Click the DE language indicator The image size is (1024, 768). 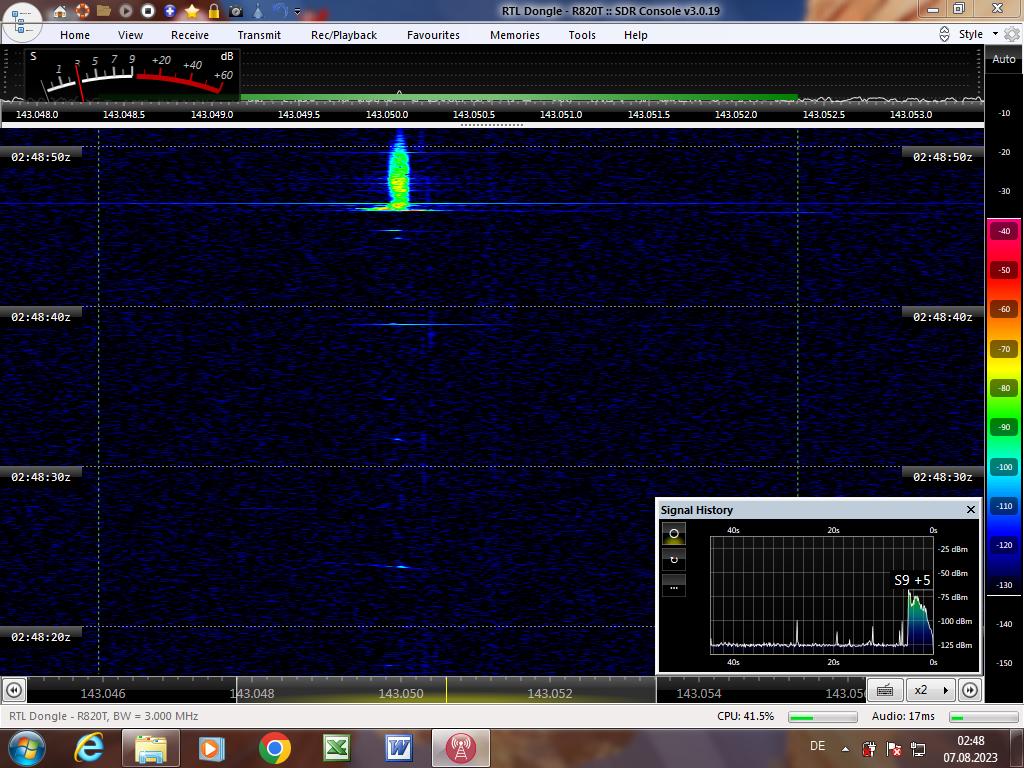tap(817, 746)
